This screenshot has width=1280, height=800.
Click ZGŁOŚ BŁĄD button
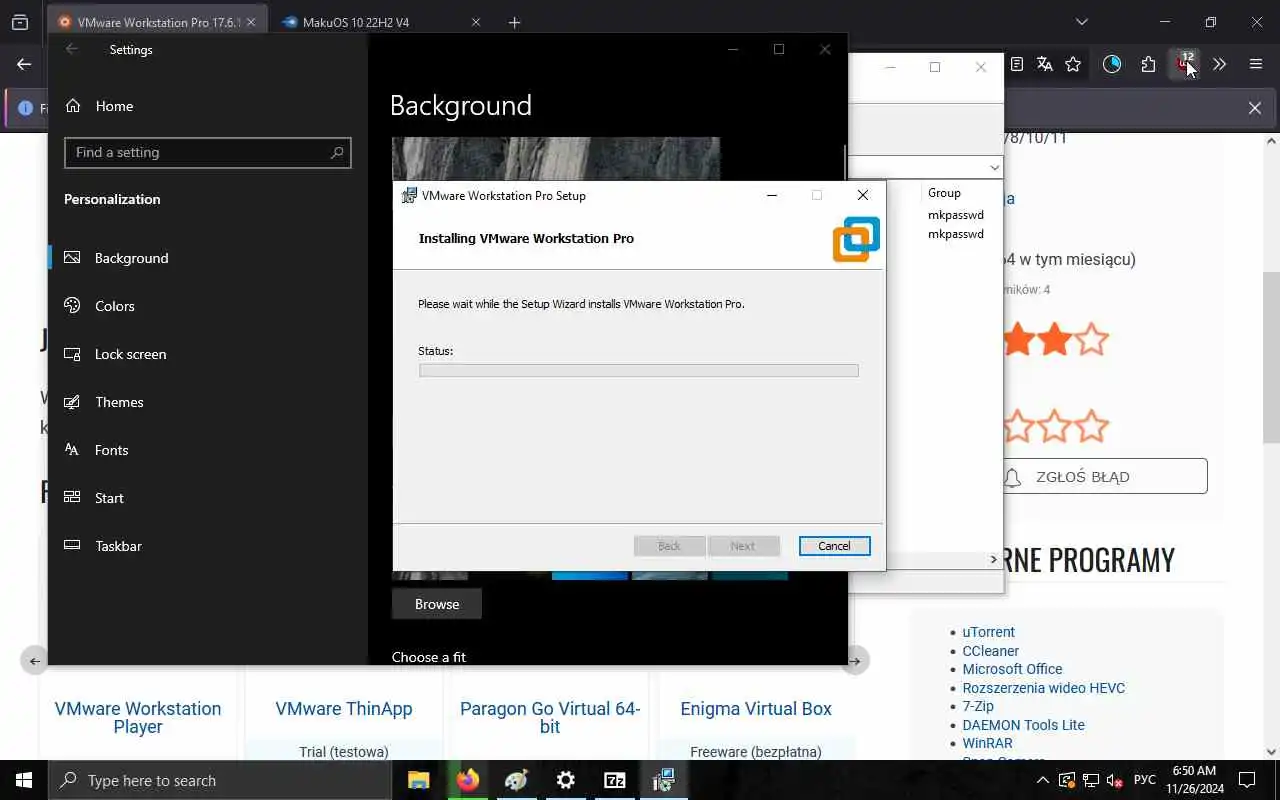[x=1105, y=476]
